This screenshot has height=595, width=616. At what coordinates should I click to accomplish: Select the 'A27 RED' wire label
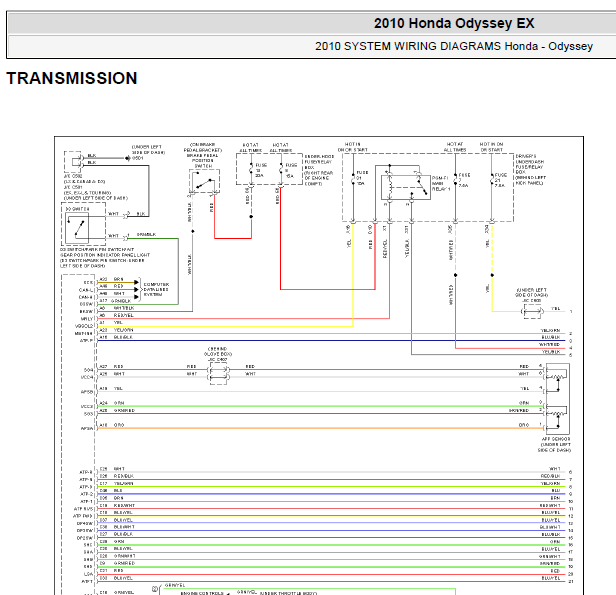coord(111,366)
